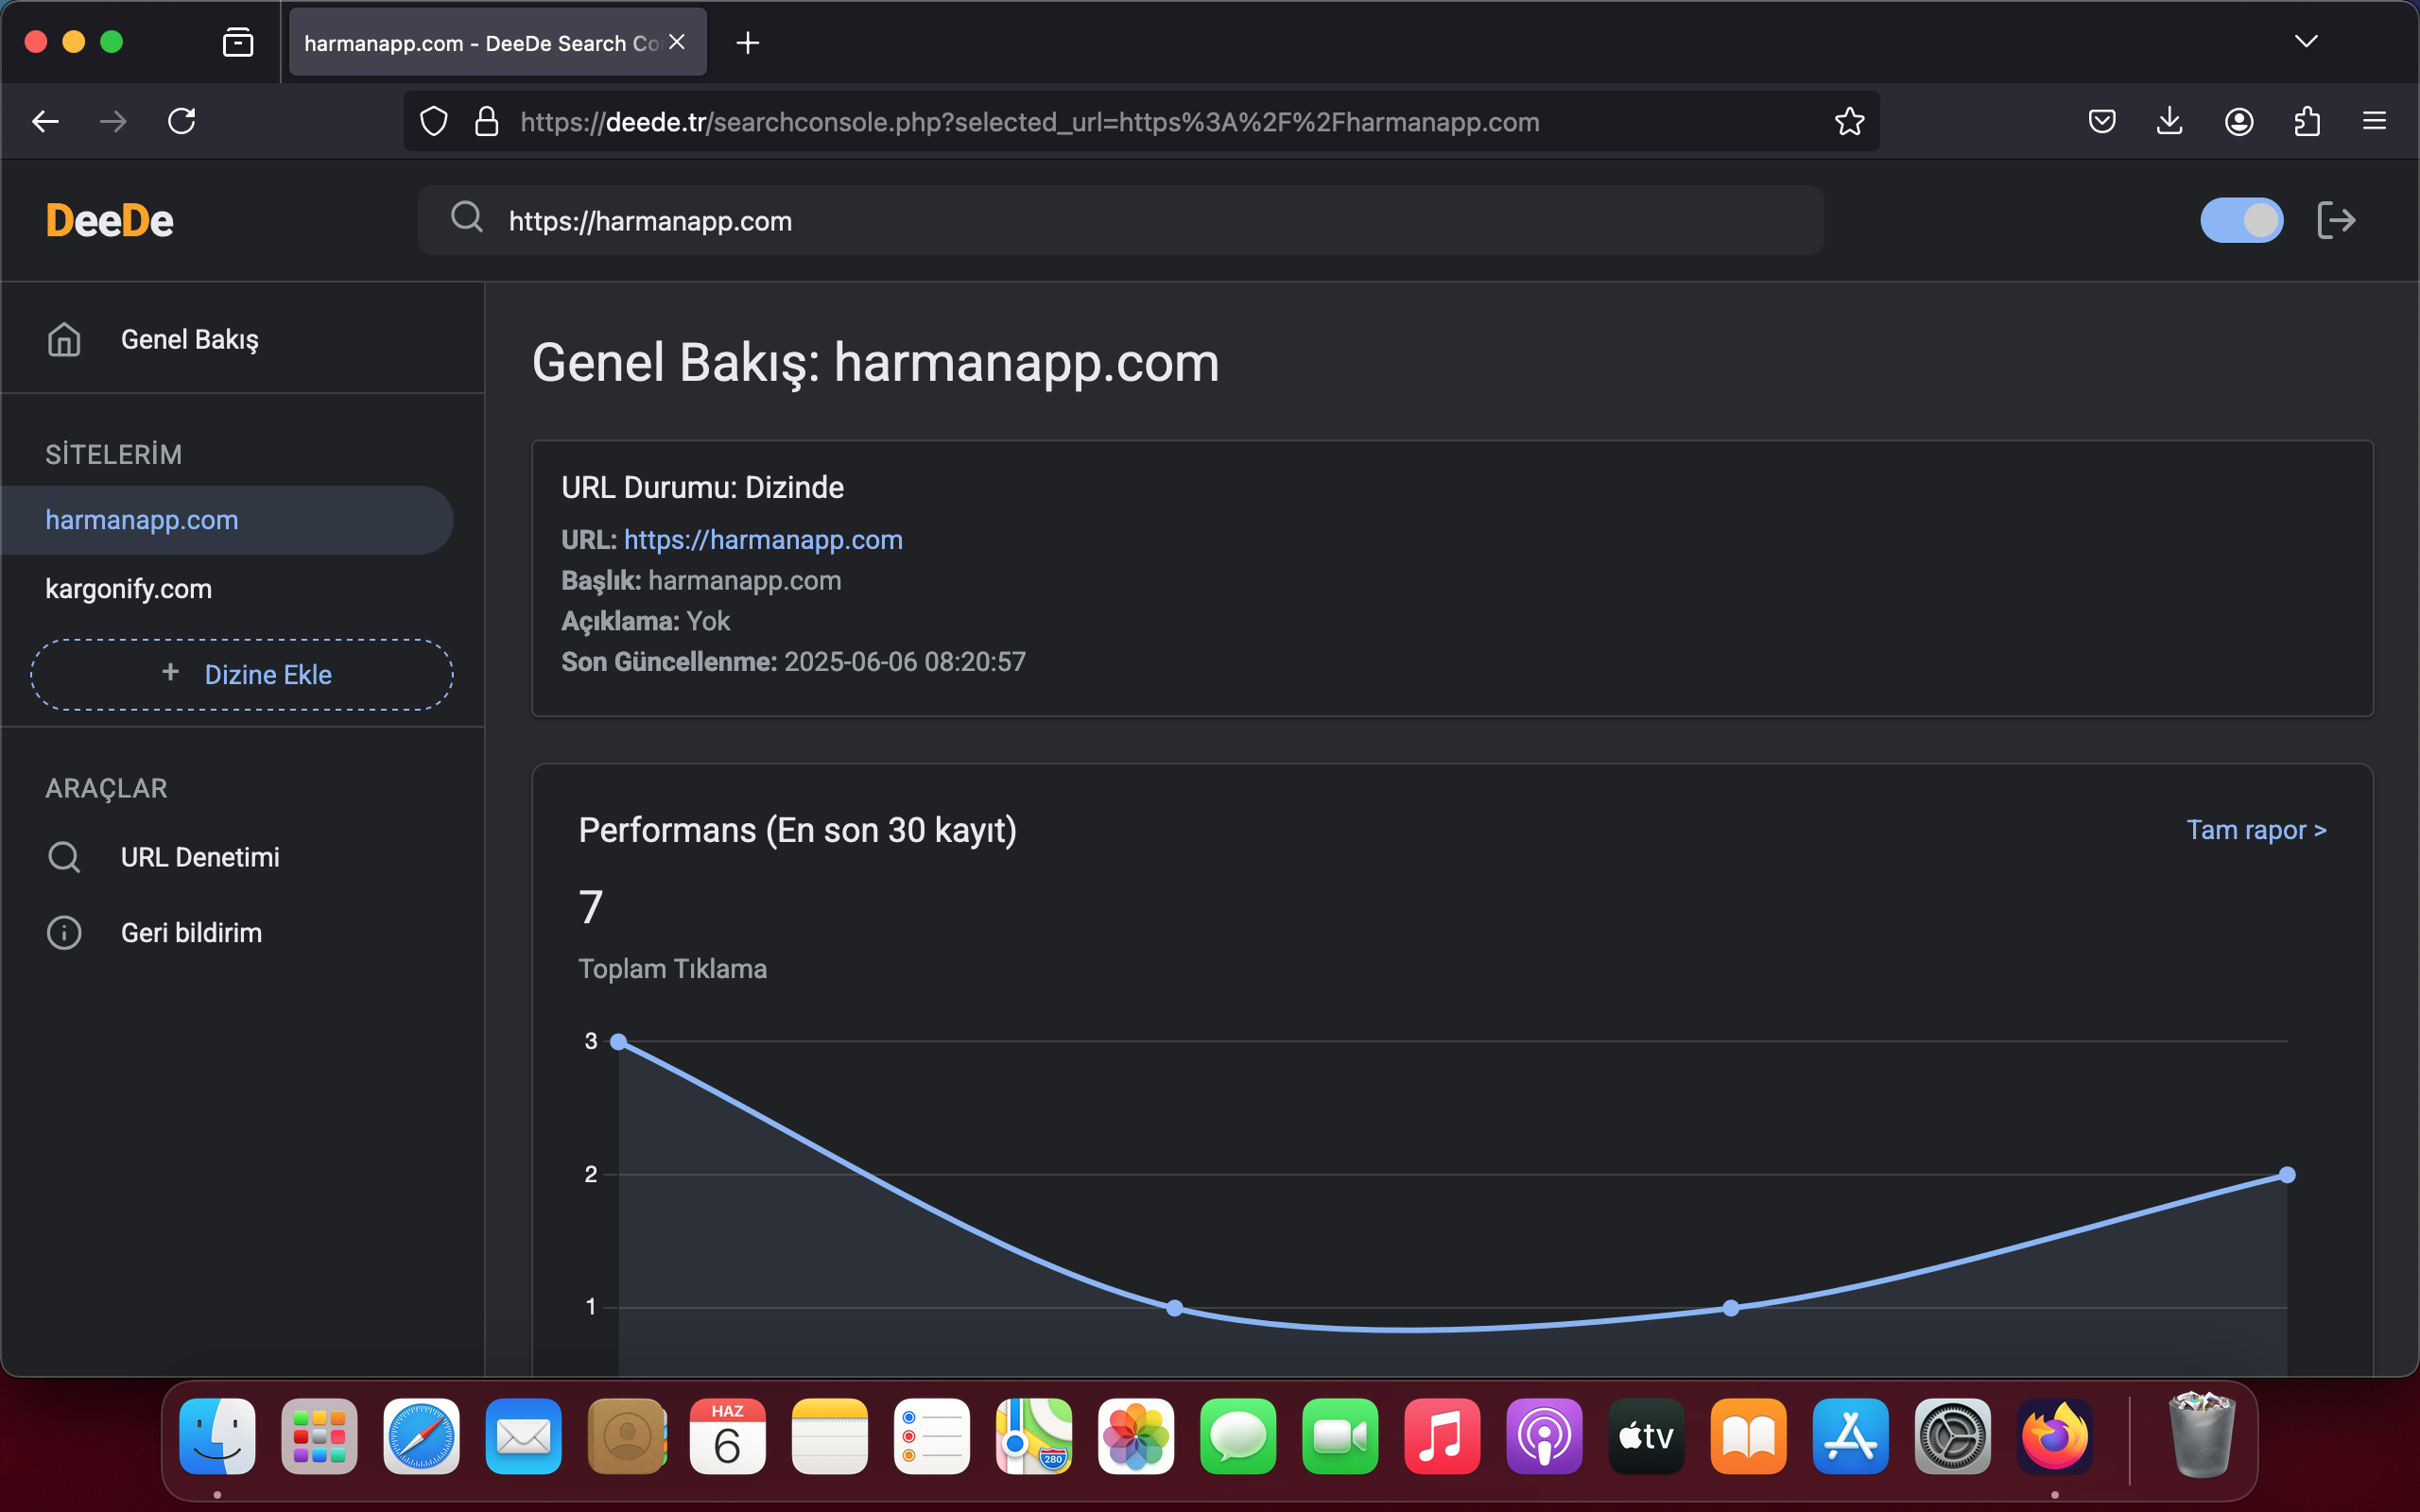Click the https://harmanapp.com URL link
This screenshot has height=1512, width=2420.
tap(763, 540)
